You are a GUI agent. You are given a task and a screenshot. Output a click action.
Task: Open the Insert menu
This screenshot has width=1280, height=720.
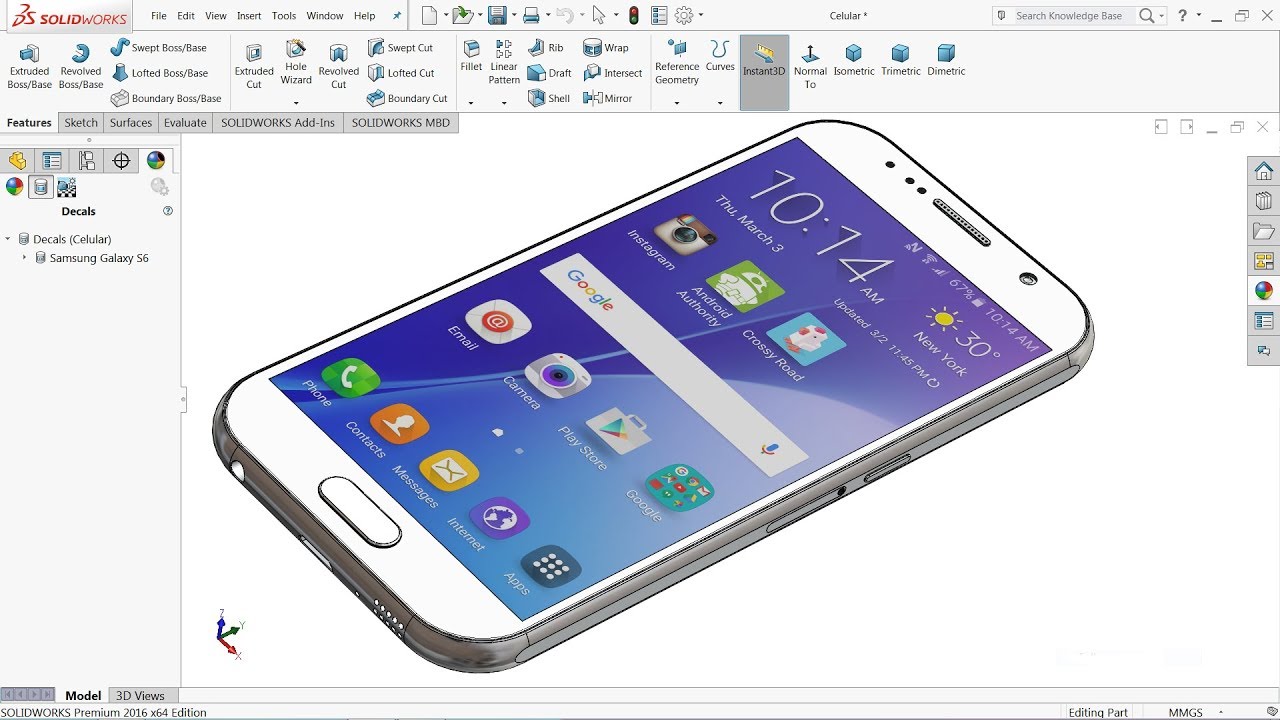pyautogui.click(x=249, y=16)
